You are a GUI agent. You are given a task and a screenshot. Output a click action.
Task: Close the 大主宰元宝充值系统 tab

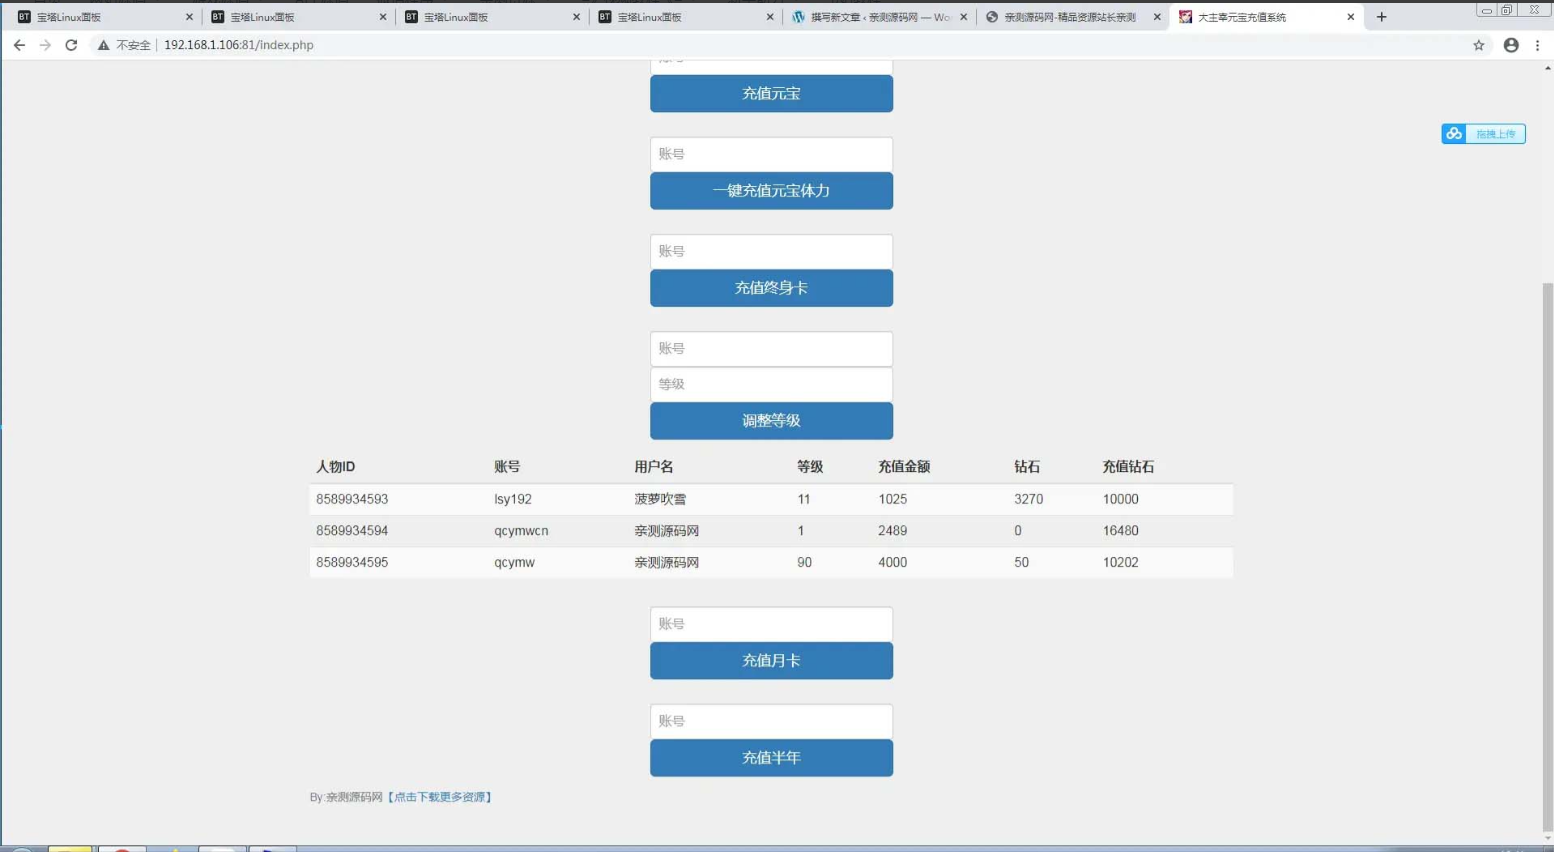[1350, 17]
